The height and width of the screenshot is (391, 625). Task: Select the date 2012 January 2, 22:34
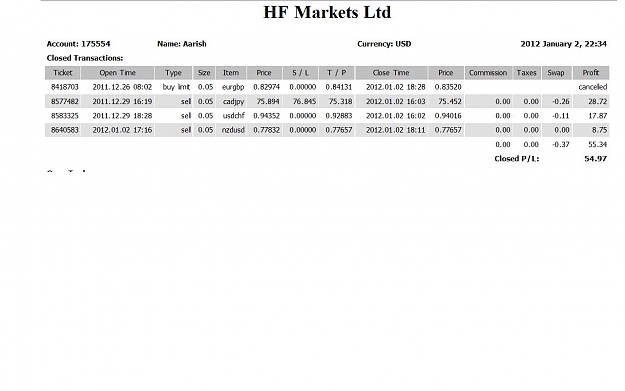pyautogui.click(x=564, y=44)
